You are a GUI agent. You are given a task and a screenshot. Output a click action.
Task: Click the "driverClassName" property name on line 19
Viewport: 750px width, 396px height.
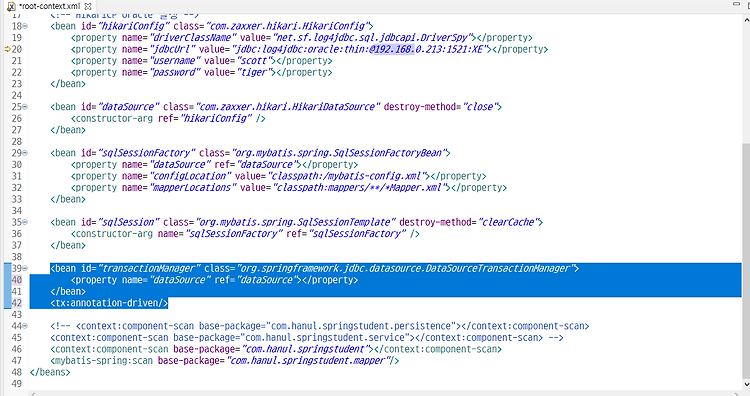pos(193,38)
